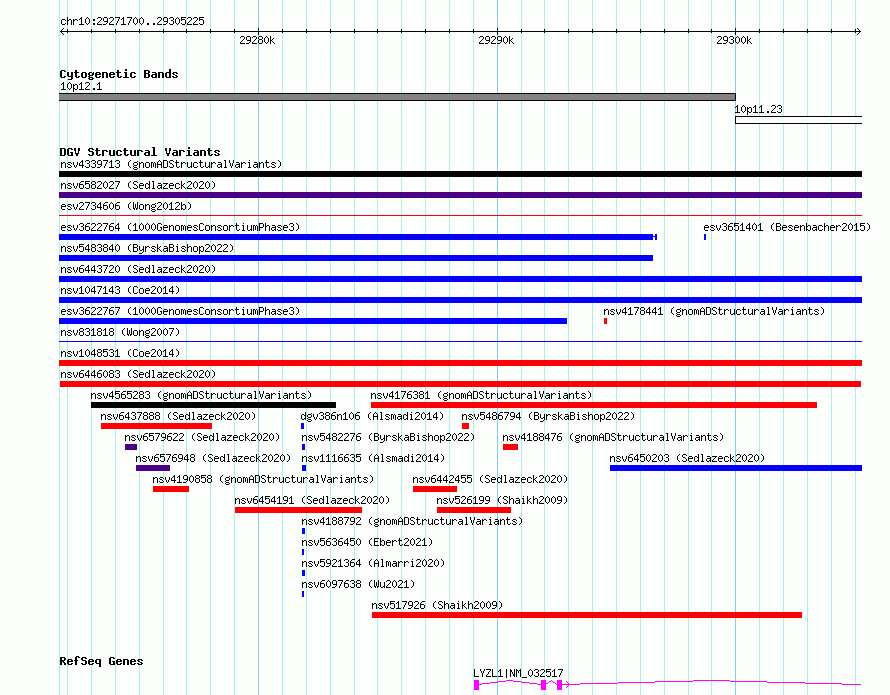Click the esv3651401 (Besenbacher2015) label

point(787,227)
